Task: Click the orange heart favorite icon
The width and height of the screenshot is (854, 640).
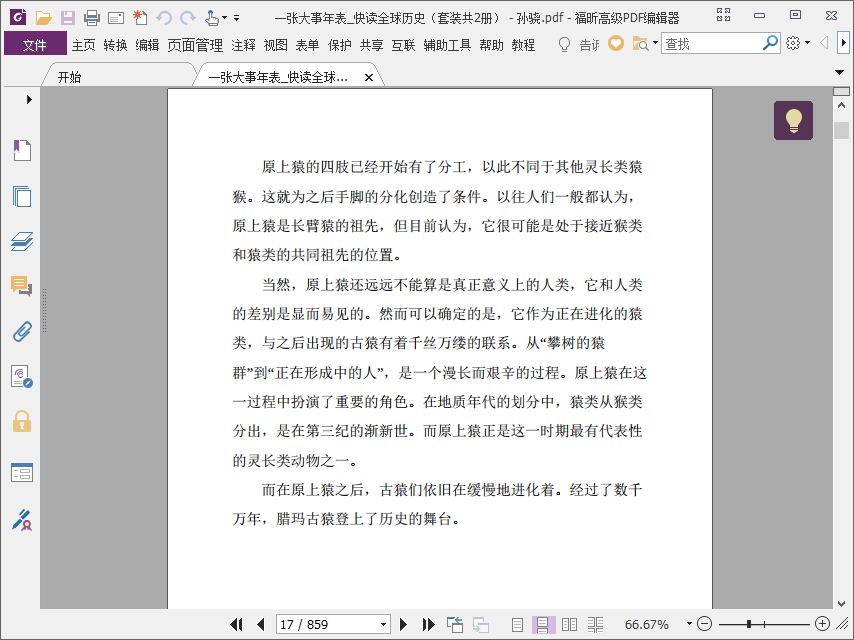Action: 615,43
